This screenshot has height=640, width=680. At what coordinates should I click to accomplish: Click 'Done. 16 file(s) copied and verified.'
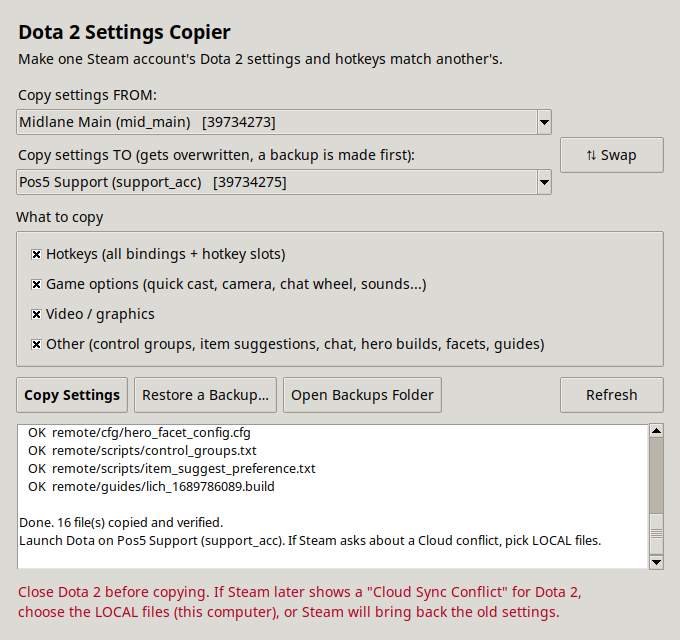(x=121, y=523)
